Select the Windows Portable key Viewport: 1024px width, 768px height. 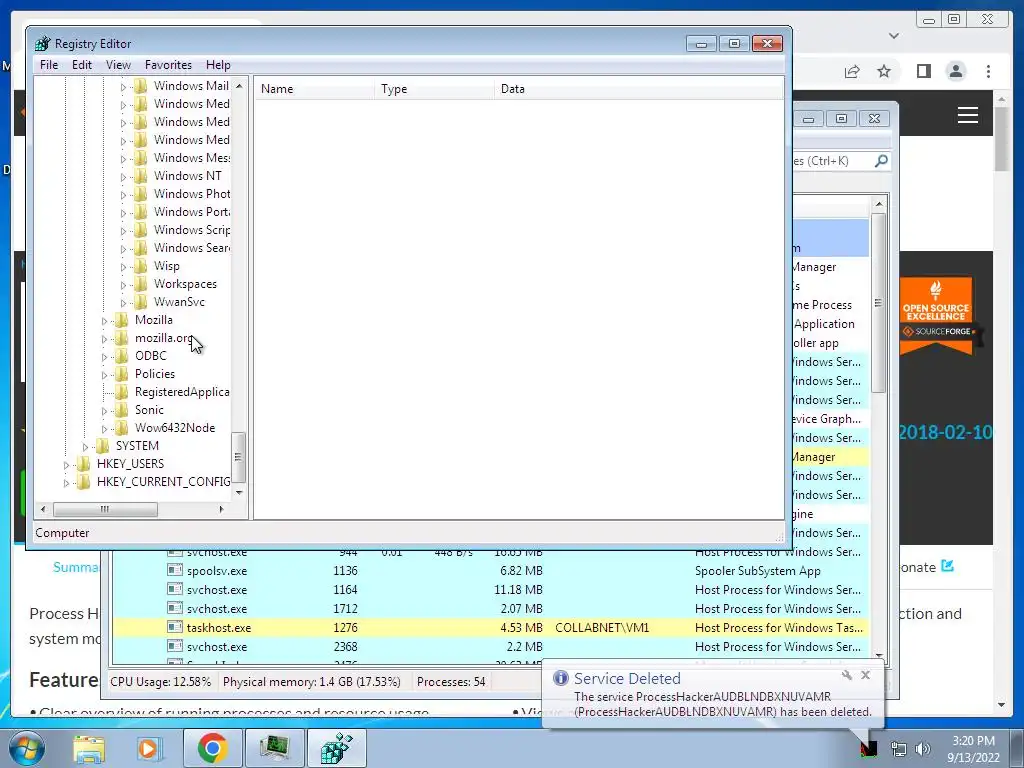[x=191, y=212]
